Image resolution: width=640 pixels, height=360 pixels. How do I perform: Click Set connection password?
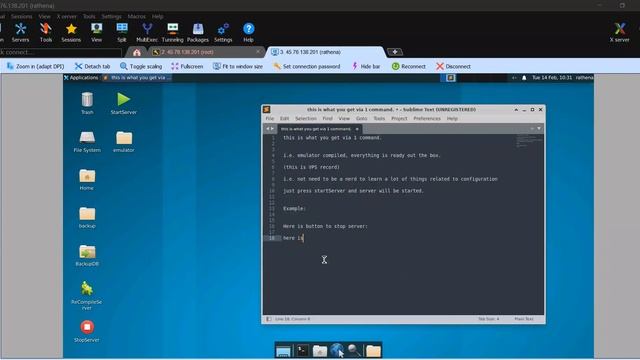[x=307, y=66]
